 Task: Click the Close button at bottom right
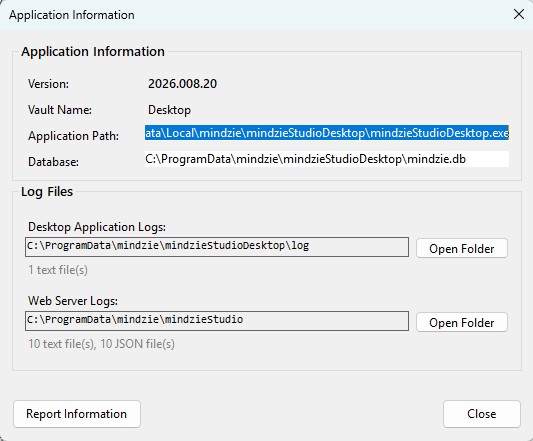[x=482, y=414]
